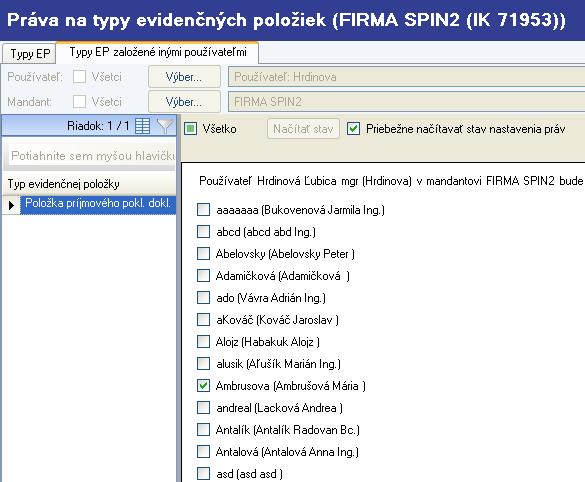
Task: Check alusik (Aľušík Marián Ing.)
Action: coord(203,364)
